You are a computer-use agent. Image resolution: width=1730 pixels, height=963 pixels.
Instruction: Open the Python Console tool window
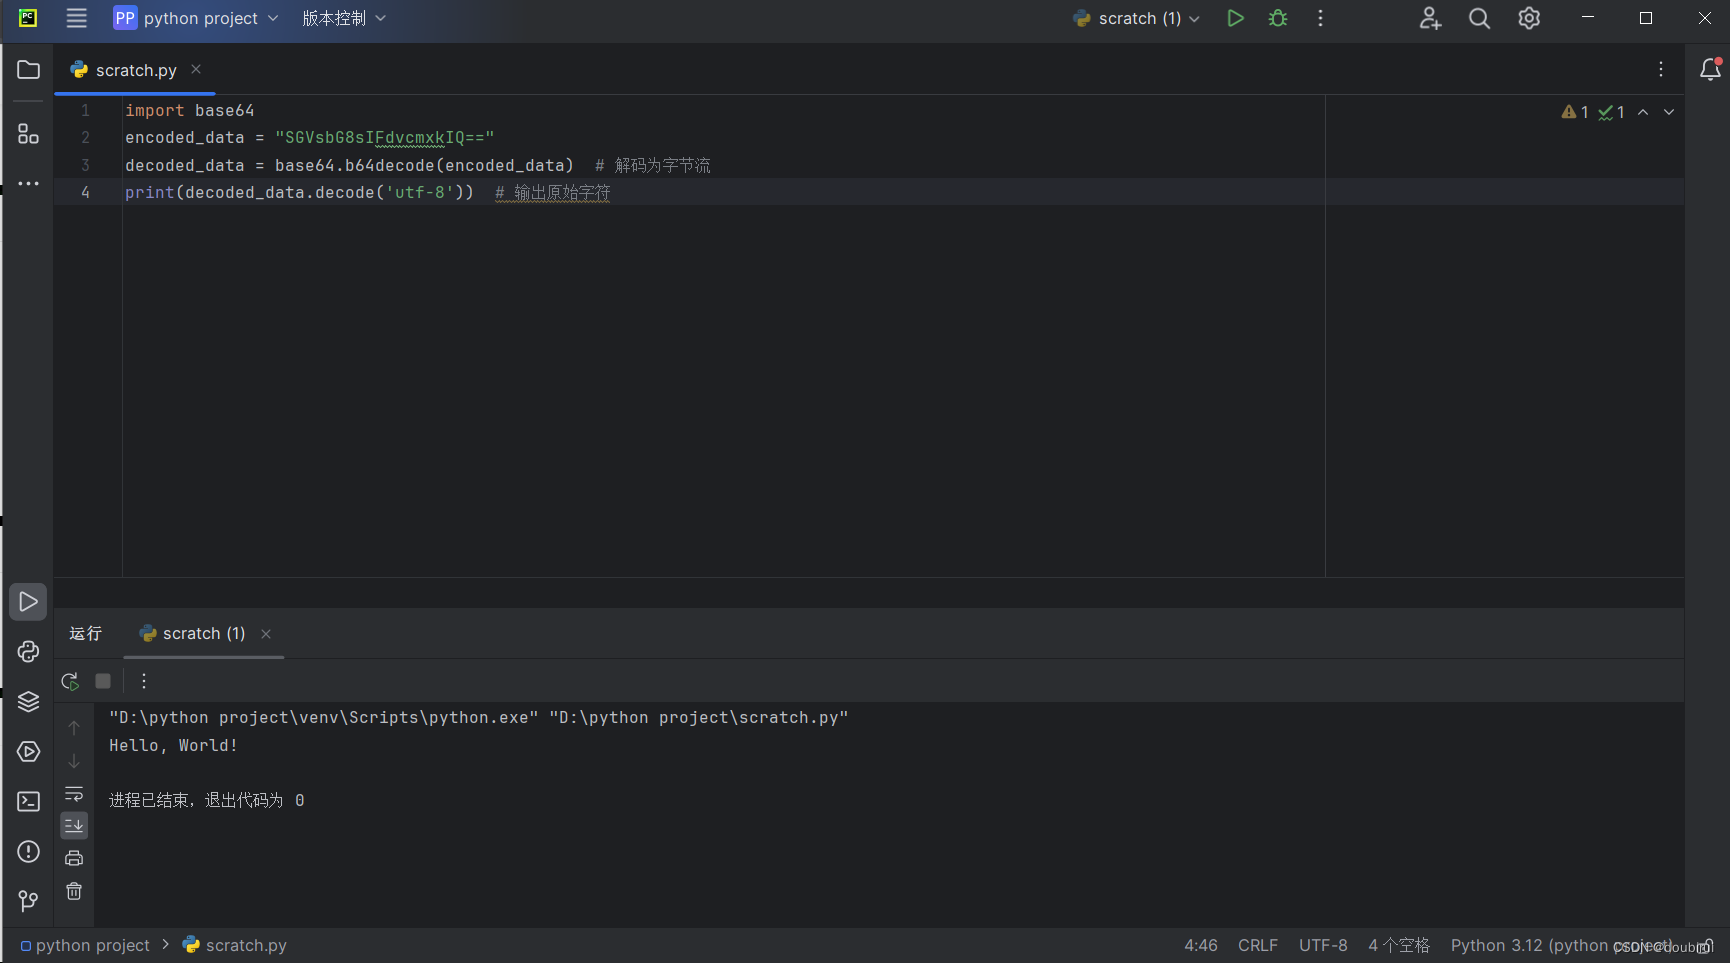click(28, 652)
